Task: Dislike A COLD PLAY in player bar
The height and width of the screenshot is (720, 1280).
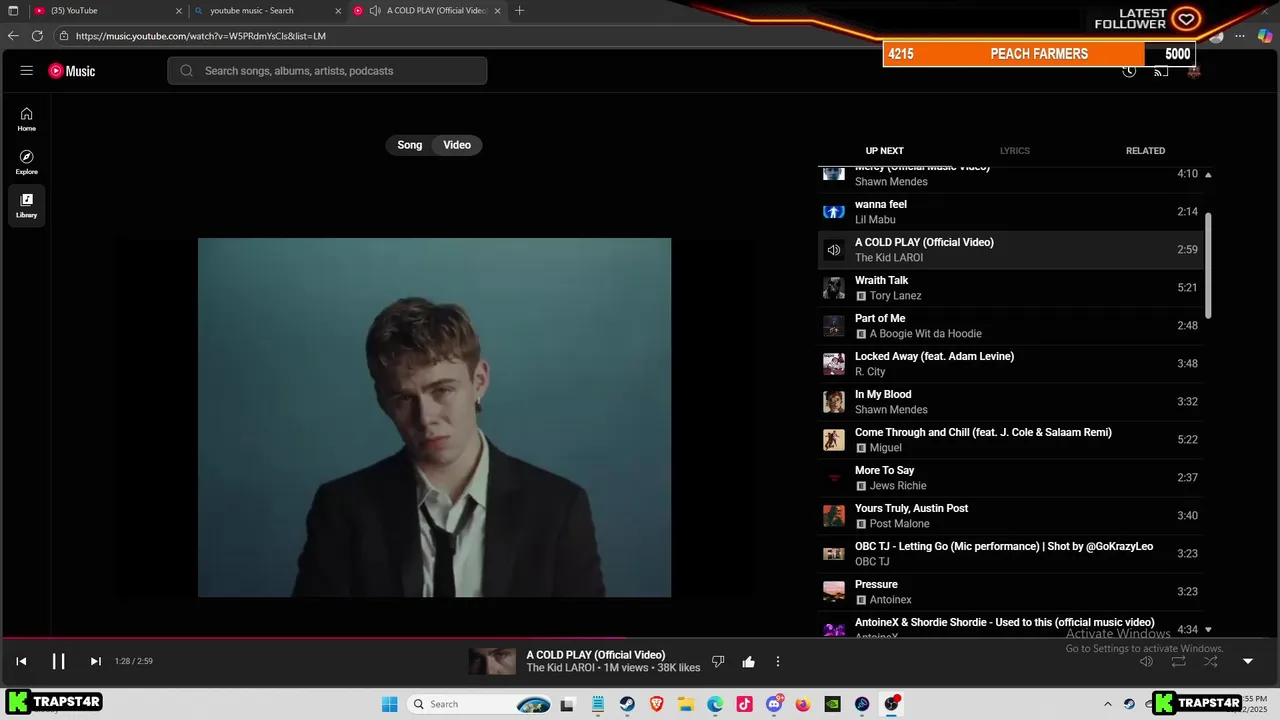Action: (717, 661)
